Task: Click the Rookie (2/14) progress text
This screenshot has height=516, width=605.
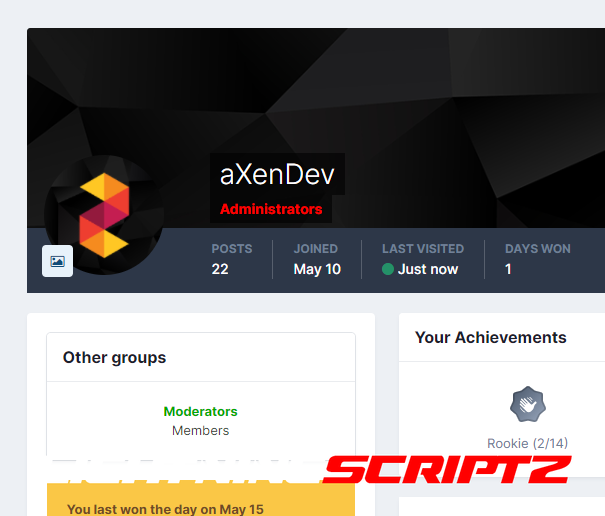Action: [527, 443]
